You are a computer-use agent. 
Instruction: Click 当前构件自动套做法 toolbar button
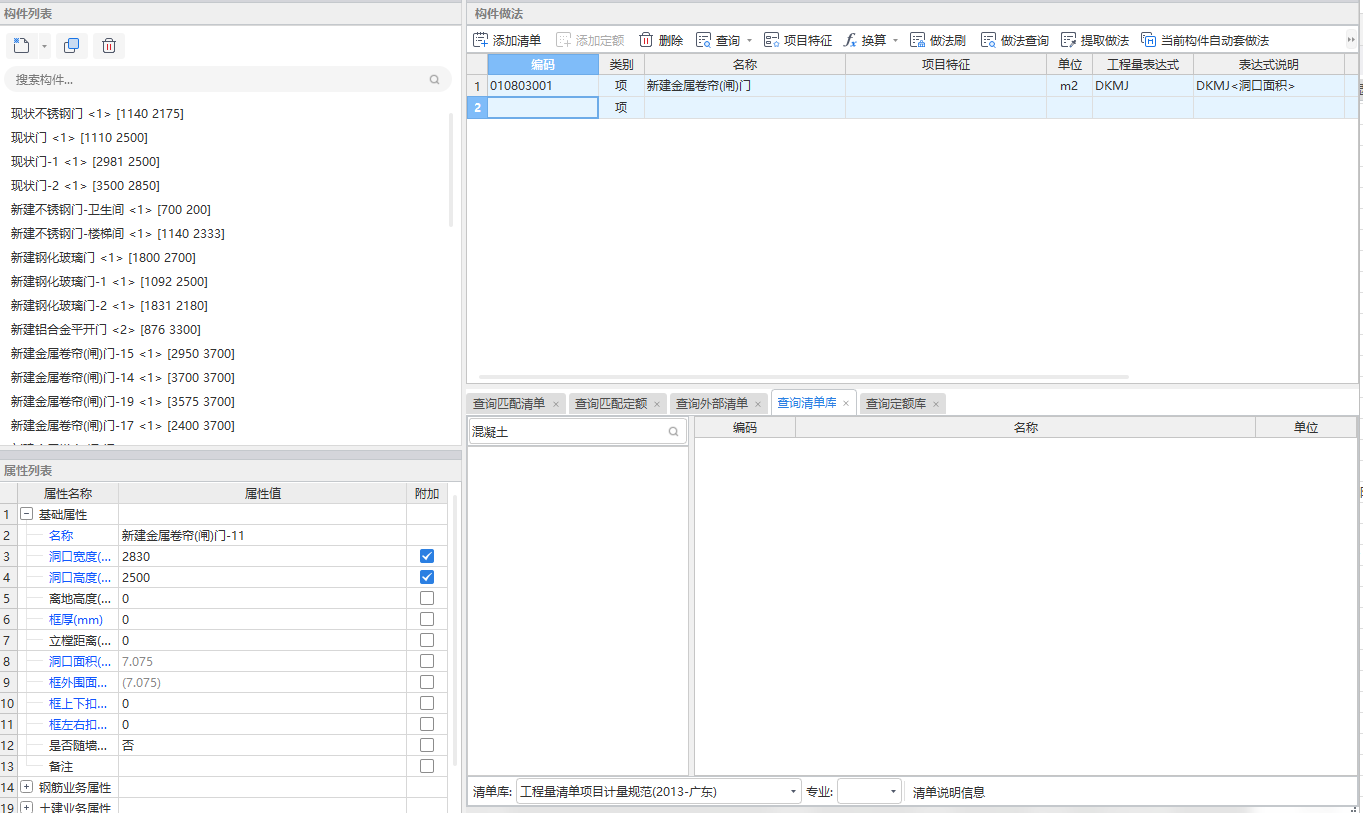coord(1205,41)
